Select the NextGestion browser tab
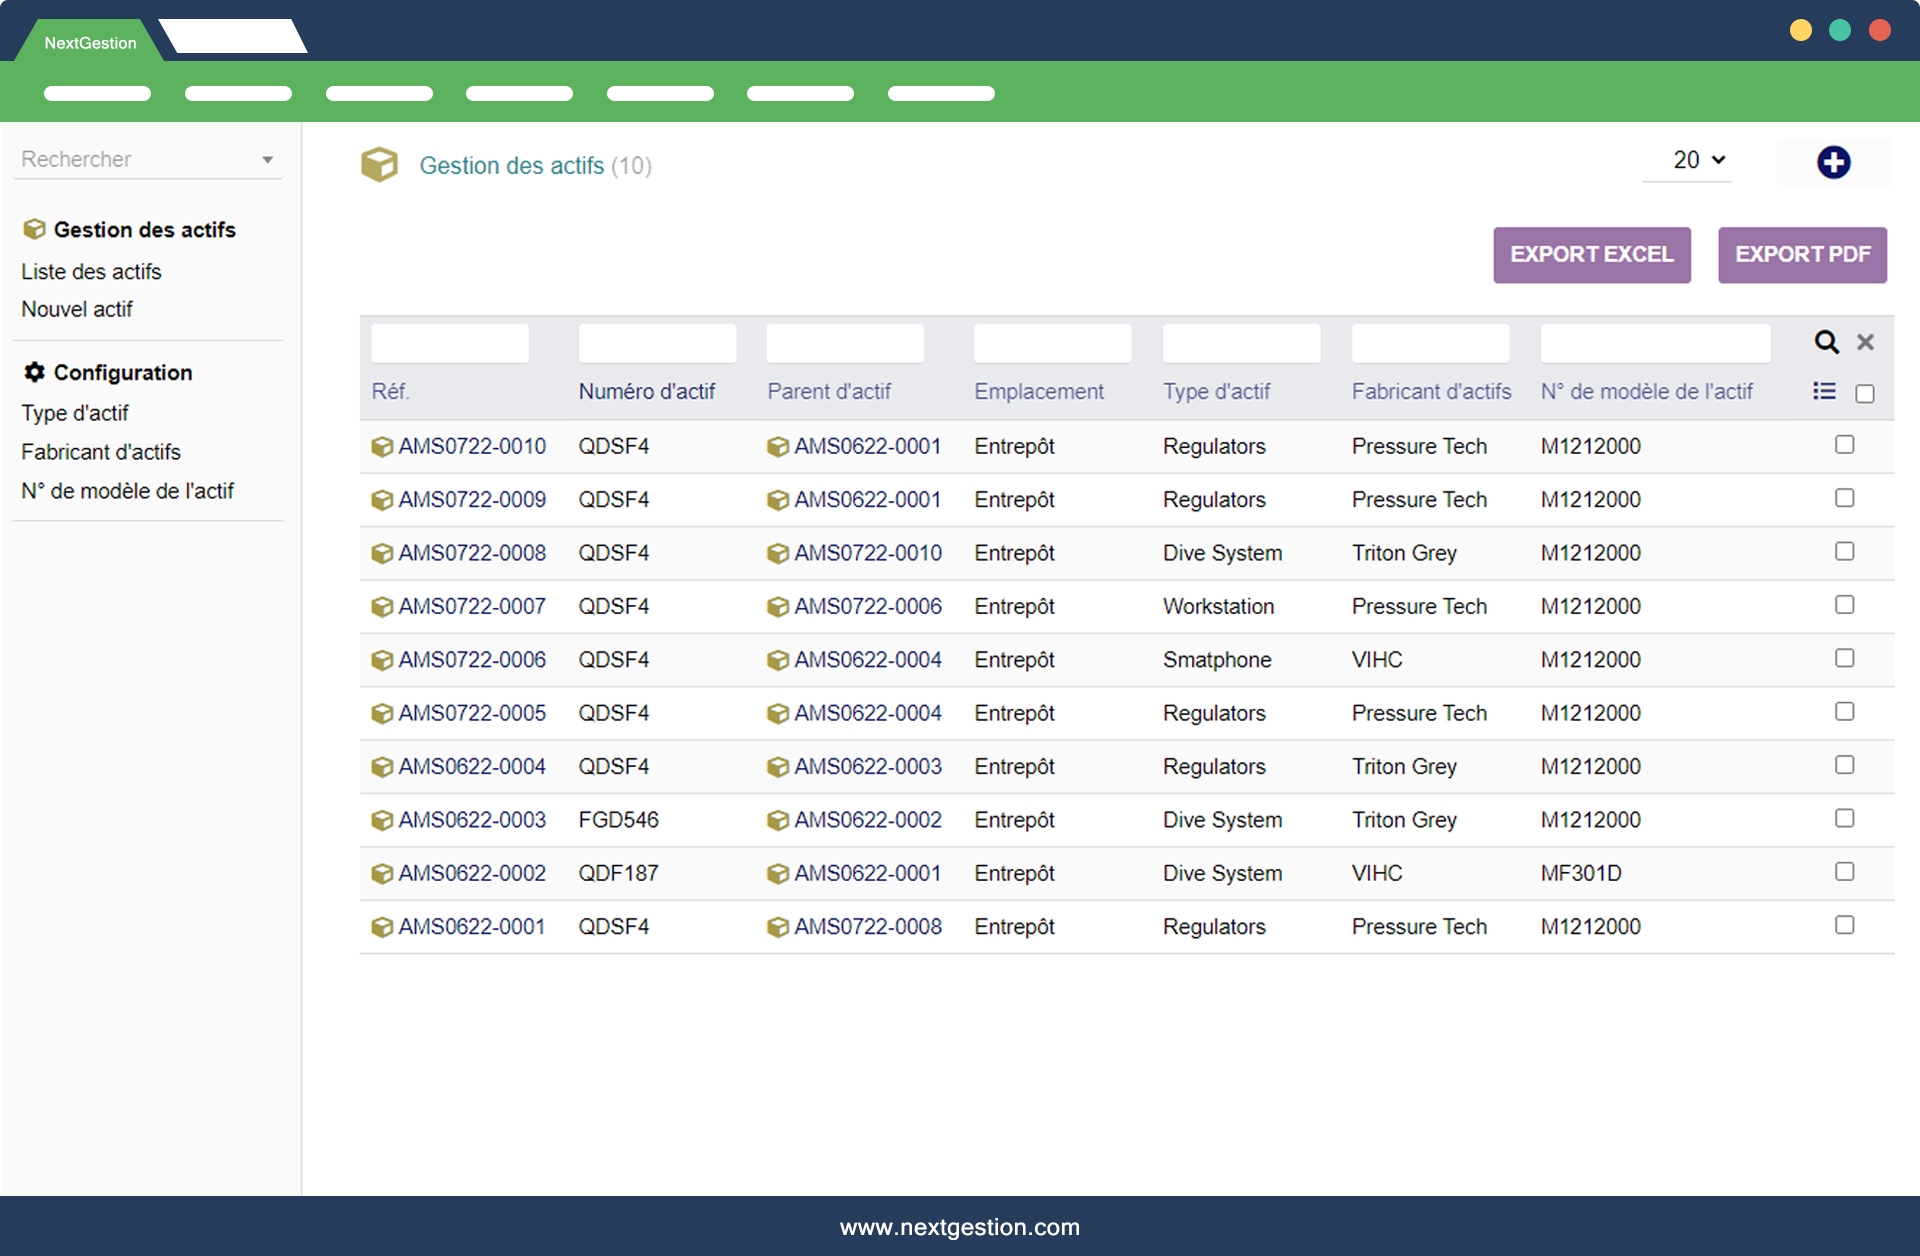Image resolution: width=1920 pixels, height=1256 pixels. click(x=90, y=43)
